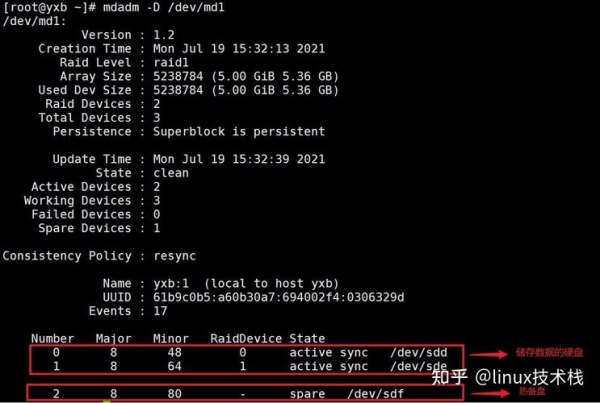Click the Consistency Policy resync value
The image size is (600, 403).
(174, 256)
